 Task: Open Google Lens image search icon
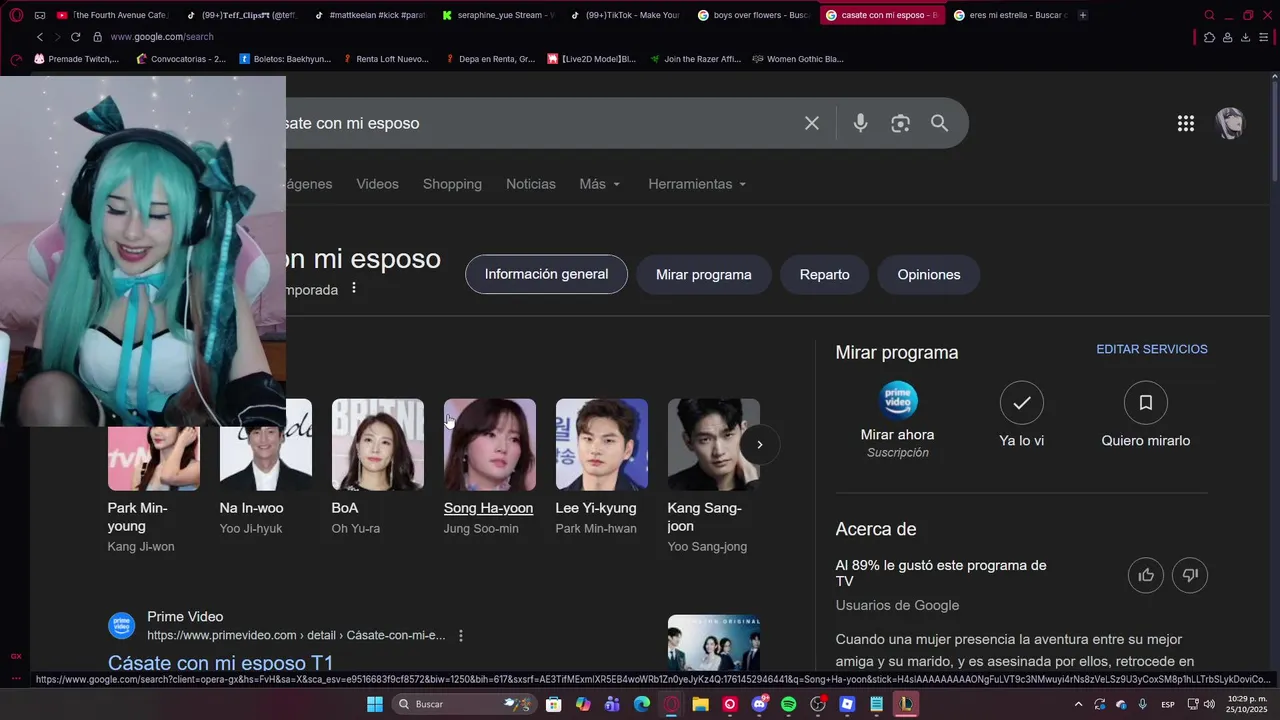point(900,123)
